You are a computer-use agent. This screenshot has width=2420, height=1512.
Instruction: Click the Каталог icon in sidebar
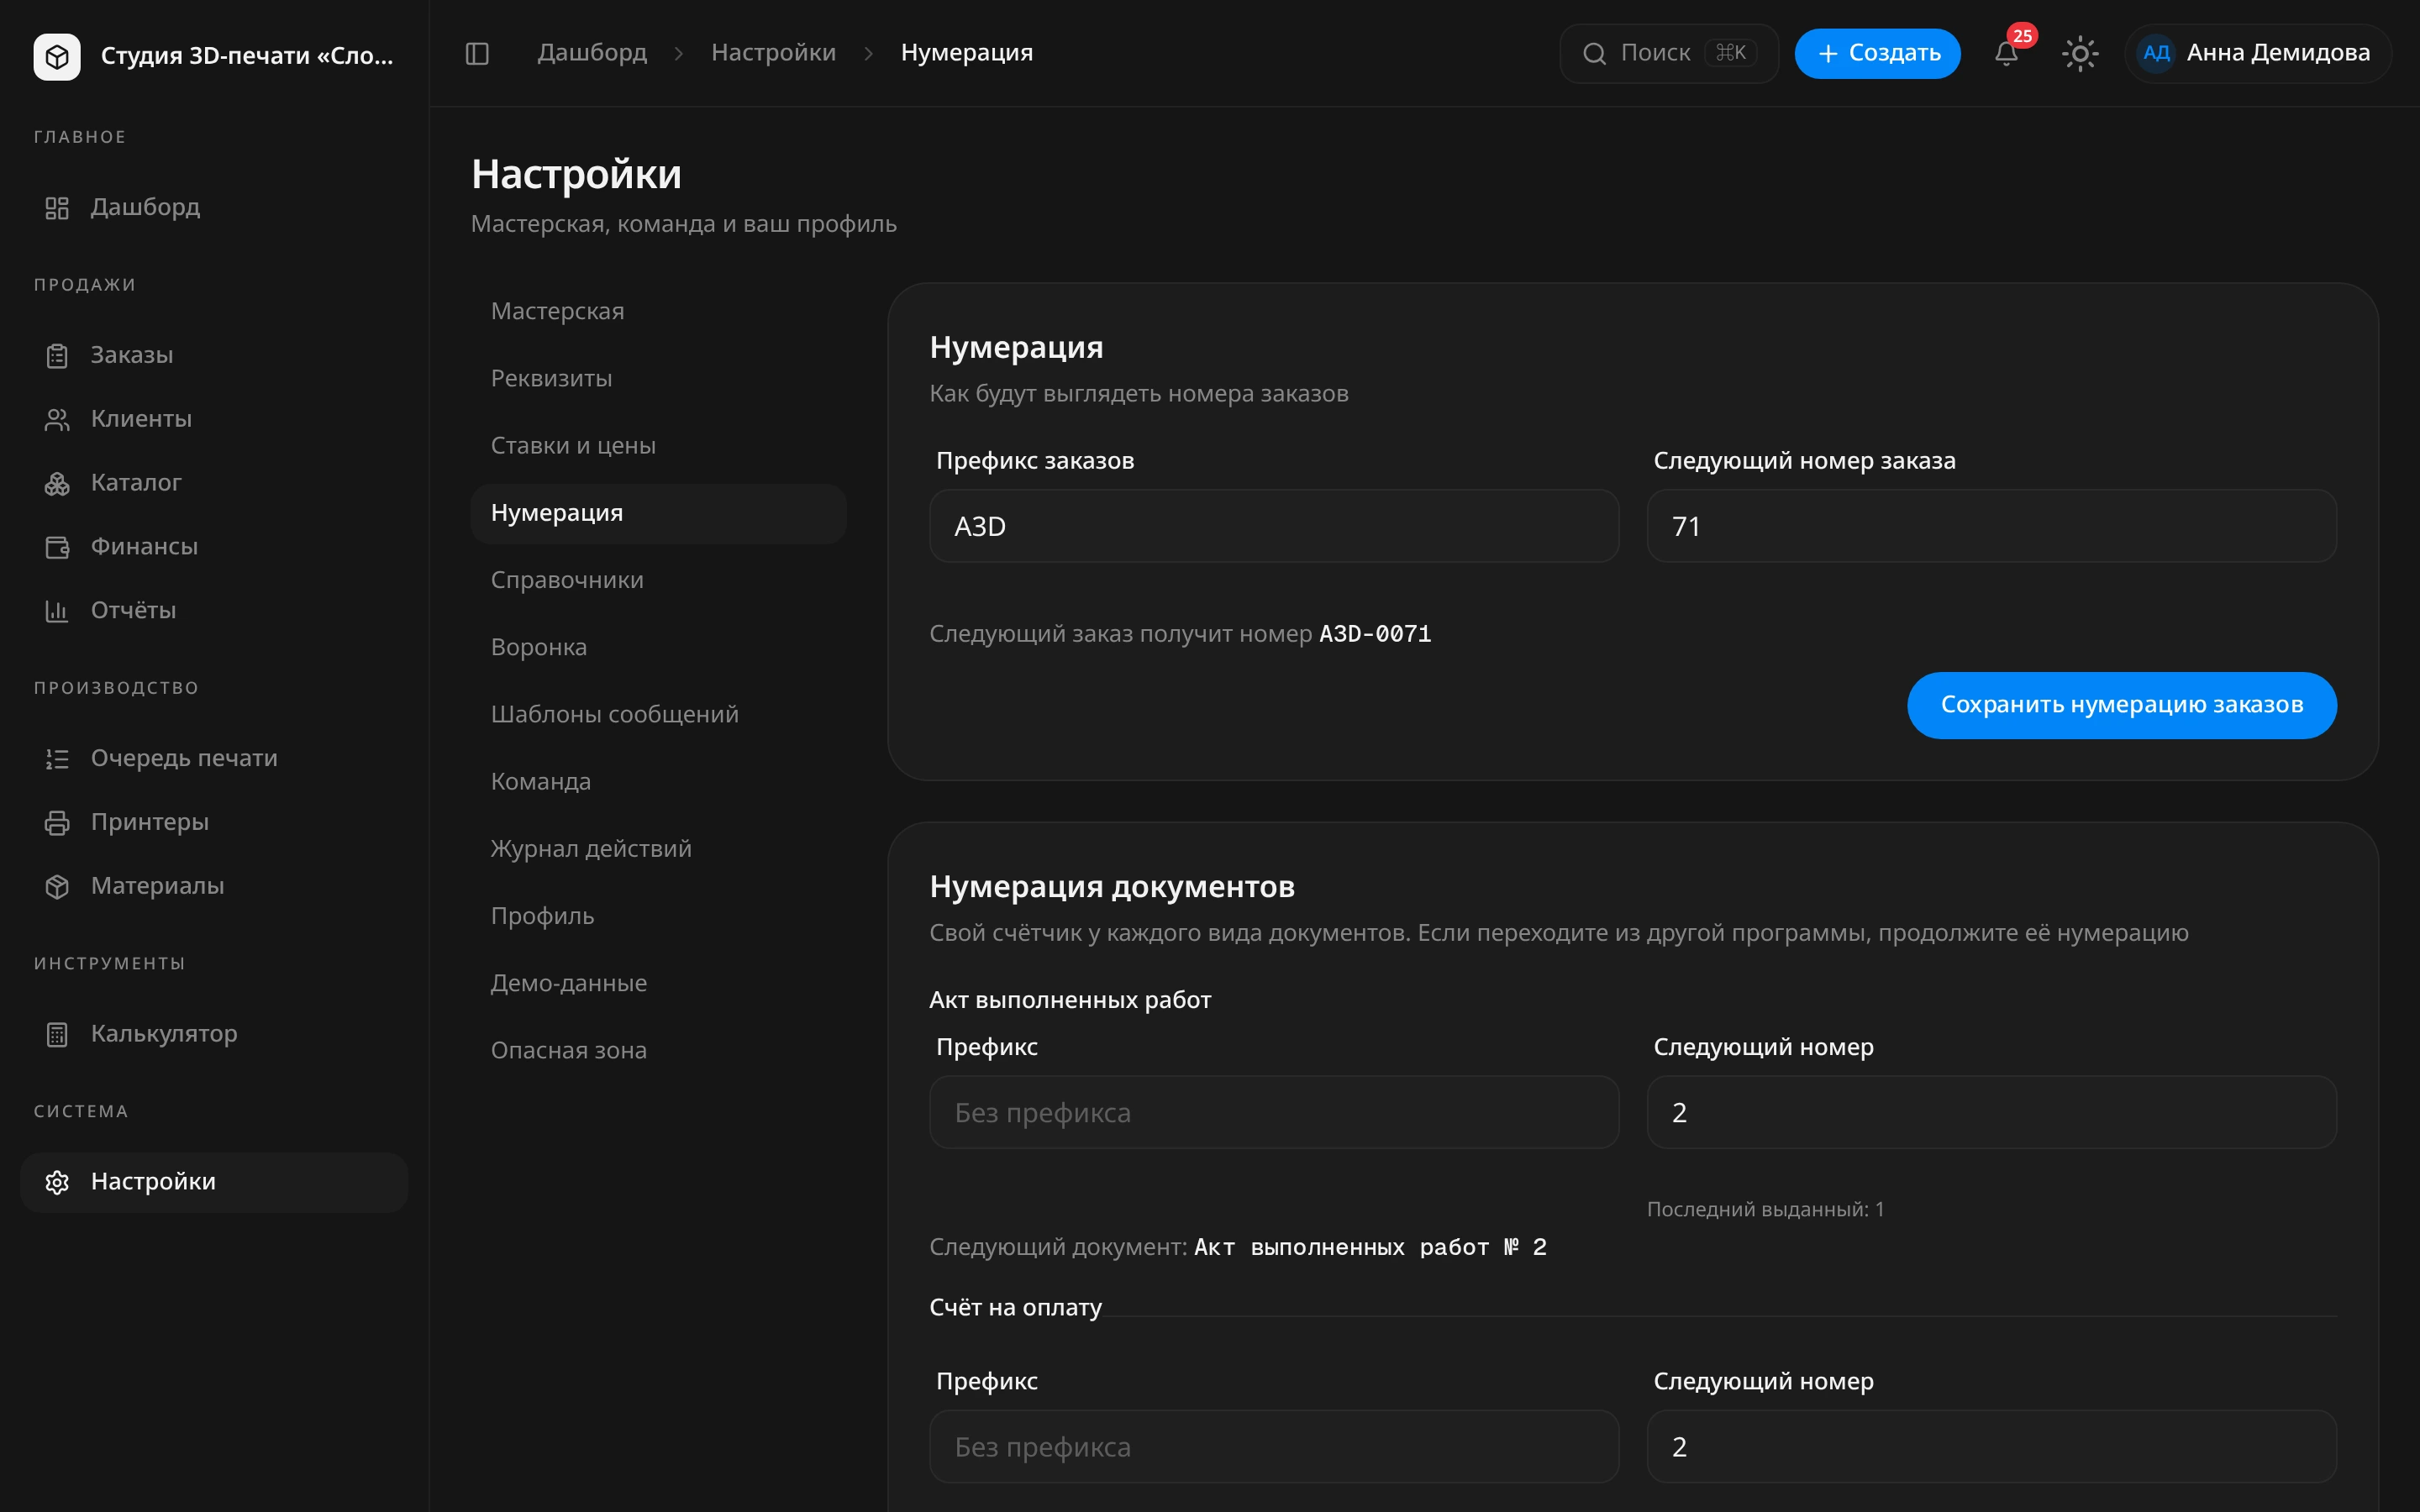click(57, 484)
